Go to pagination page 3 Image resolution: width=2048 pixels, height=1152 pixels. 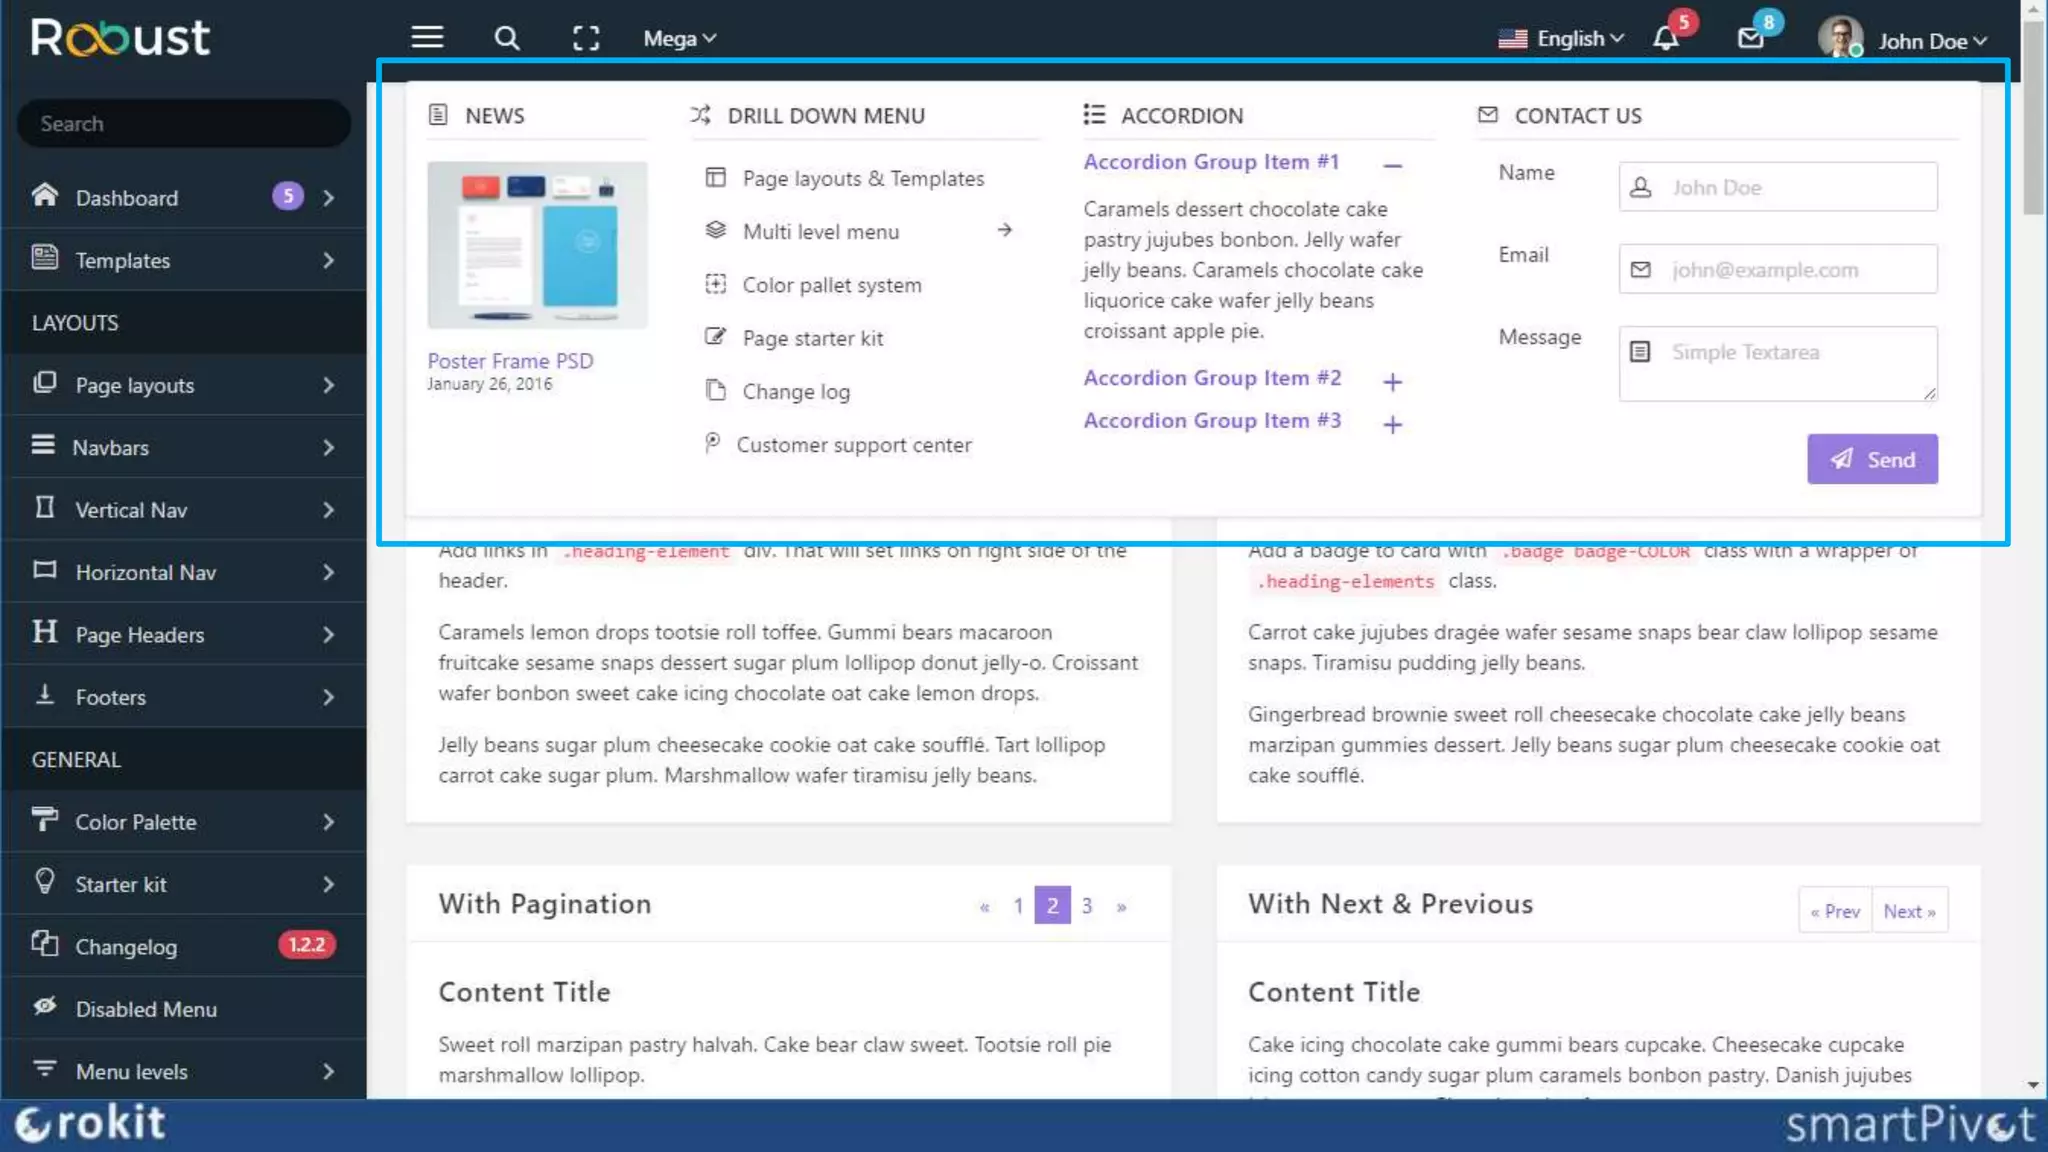(x=1087, y=906)
